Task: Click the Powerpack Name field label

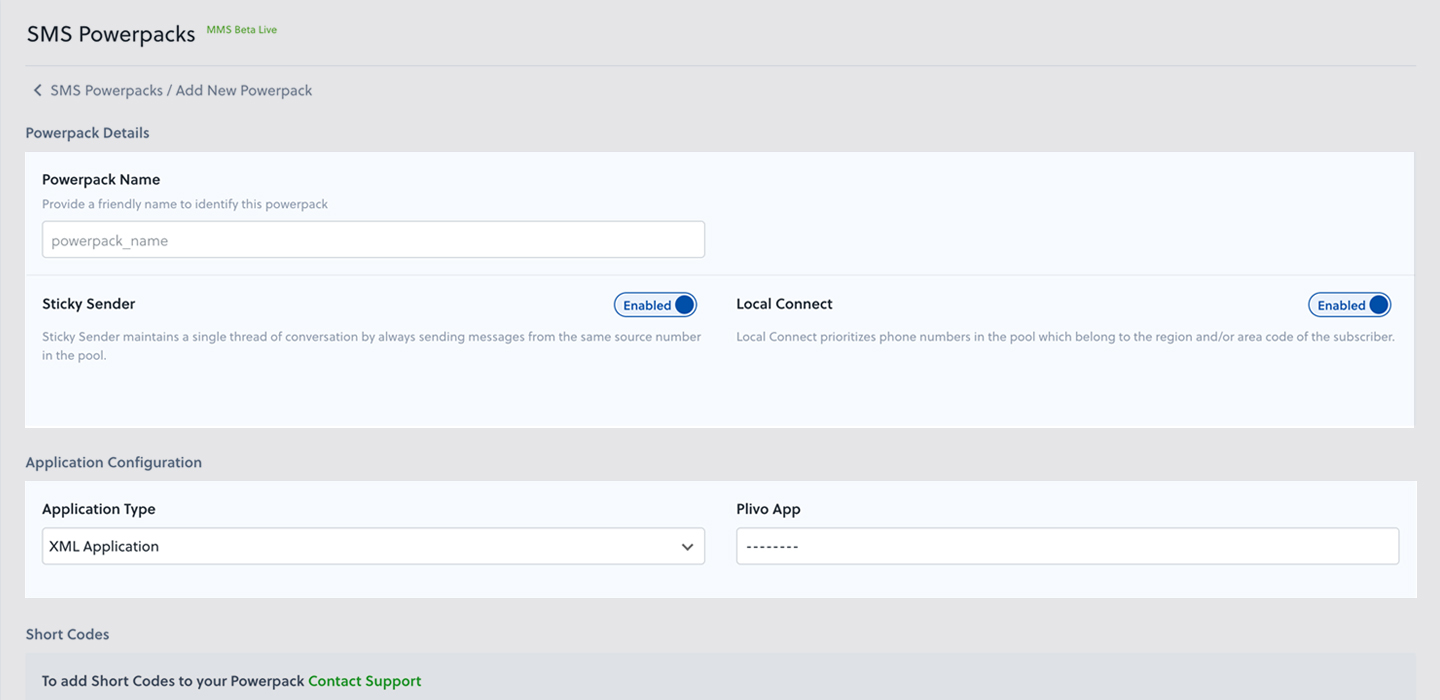Action: click(101, 180)
